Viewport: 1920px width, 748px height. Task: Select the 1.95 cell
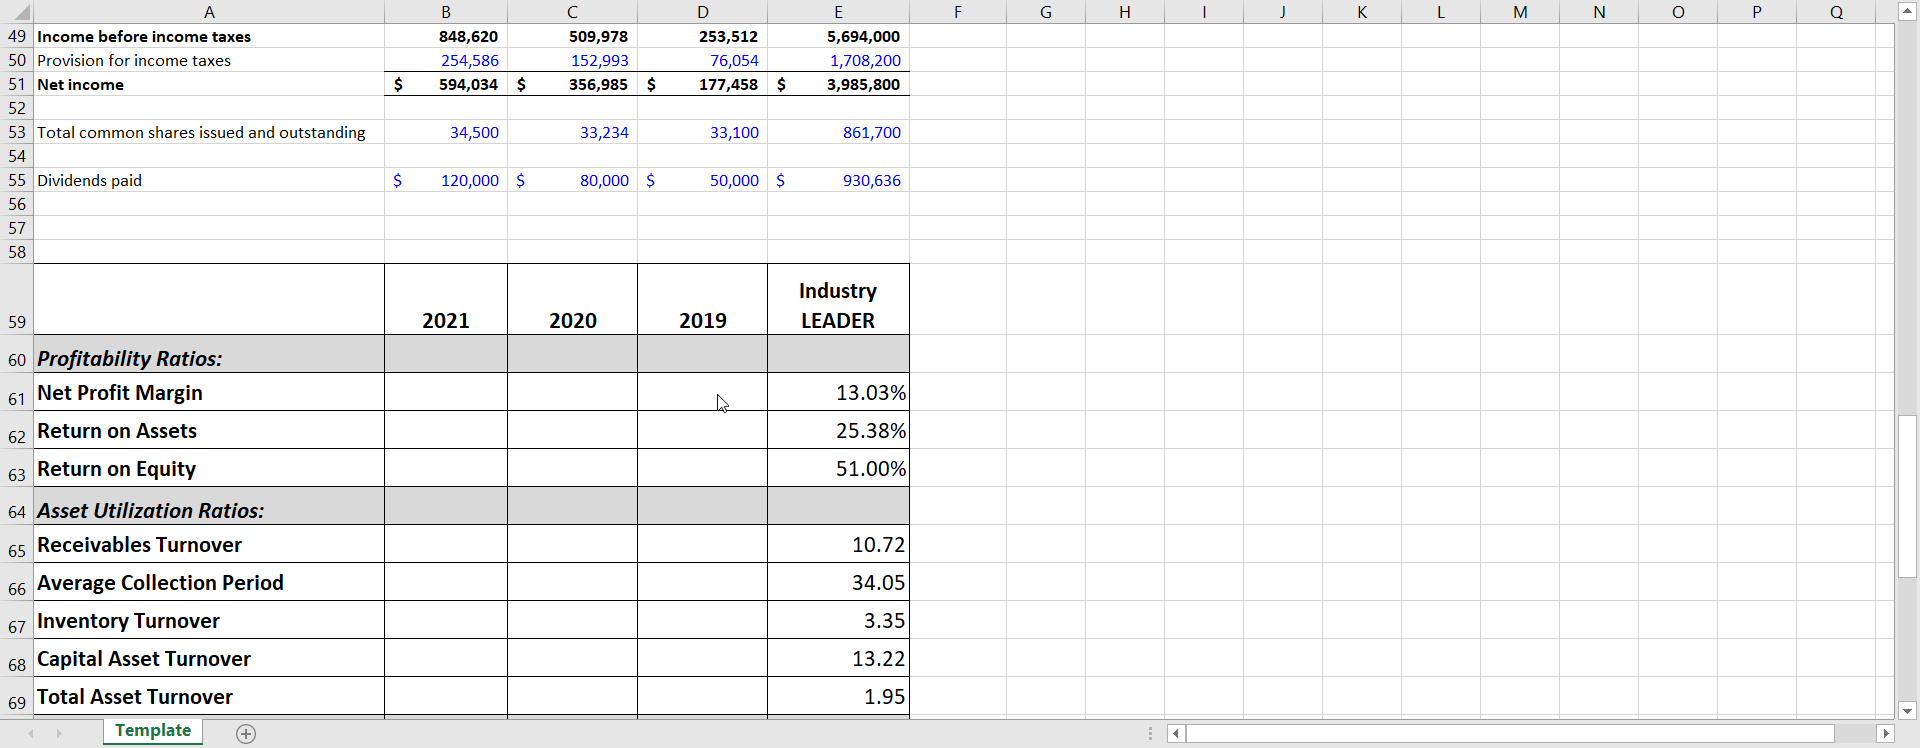point(838,696)
